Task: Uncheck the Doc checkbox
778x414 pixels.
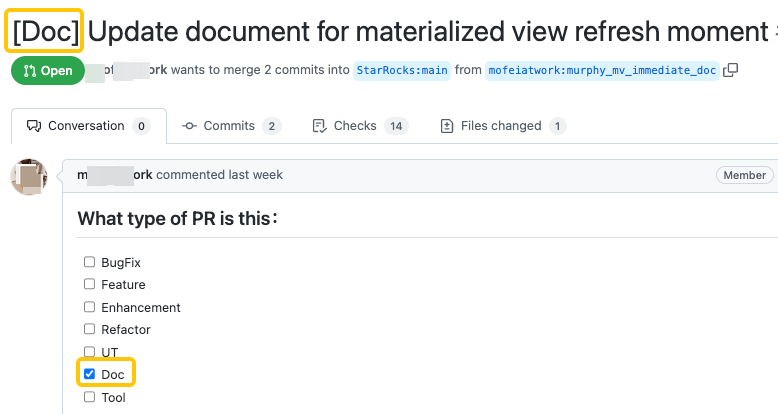Action: pyautogui.click(x=90, y=374)
